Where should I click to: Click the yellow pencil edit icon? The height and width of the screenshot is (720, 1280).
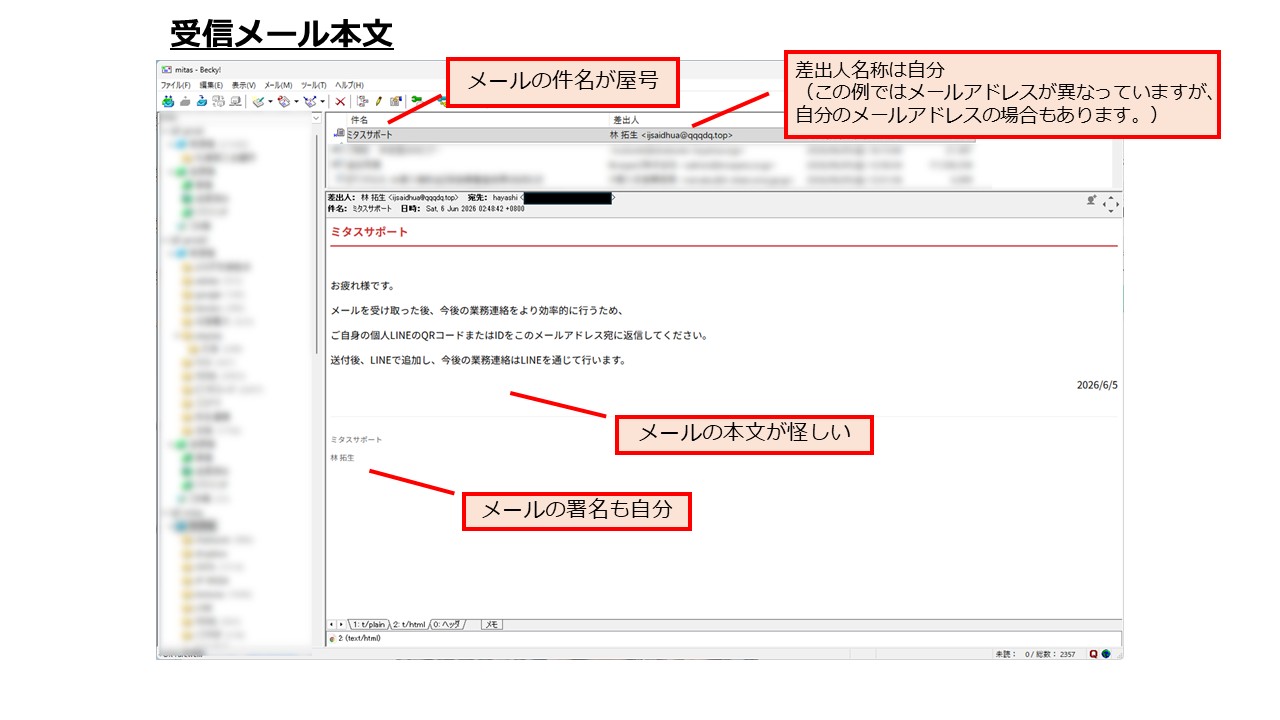point(379,101)
